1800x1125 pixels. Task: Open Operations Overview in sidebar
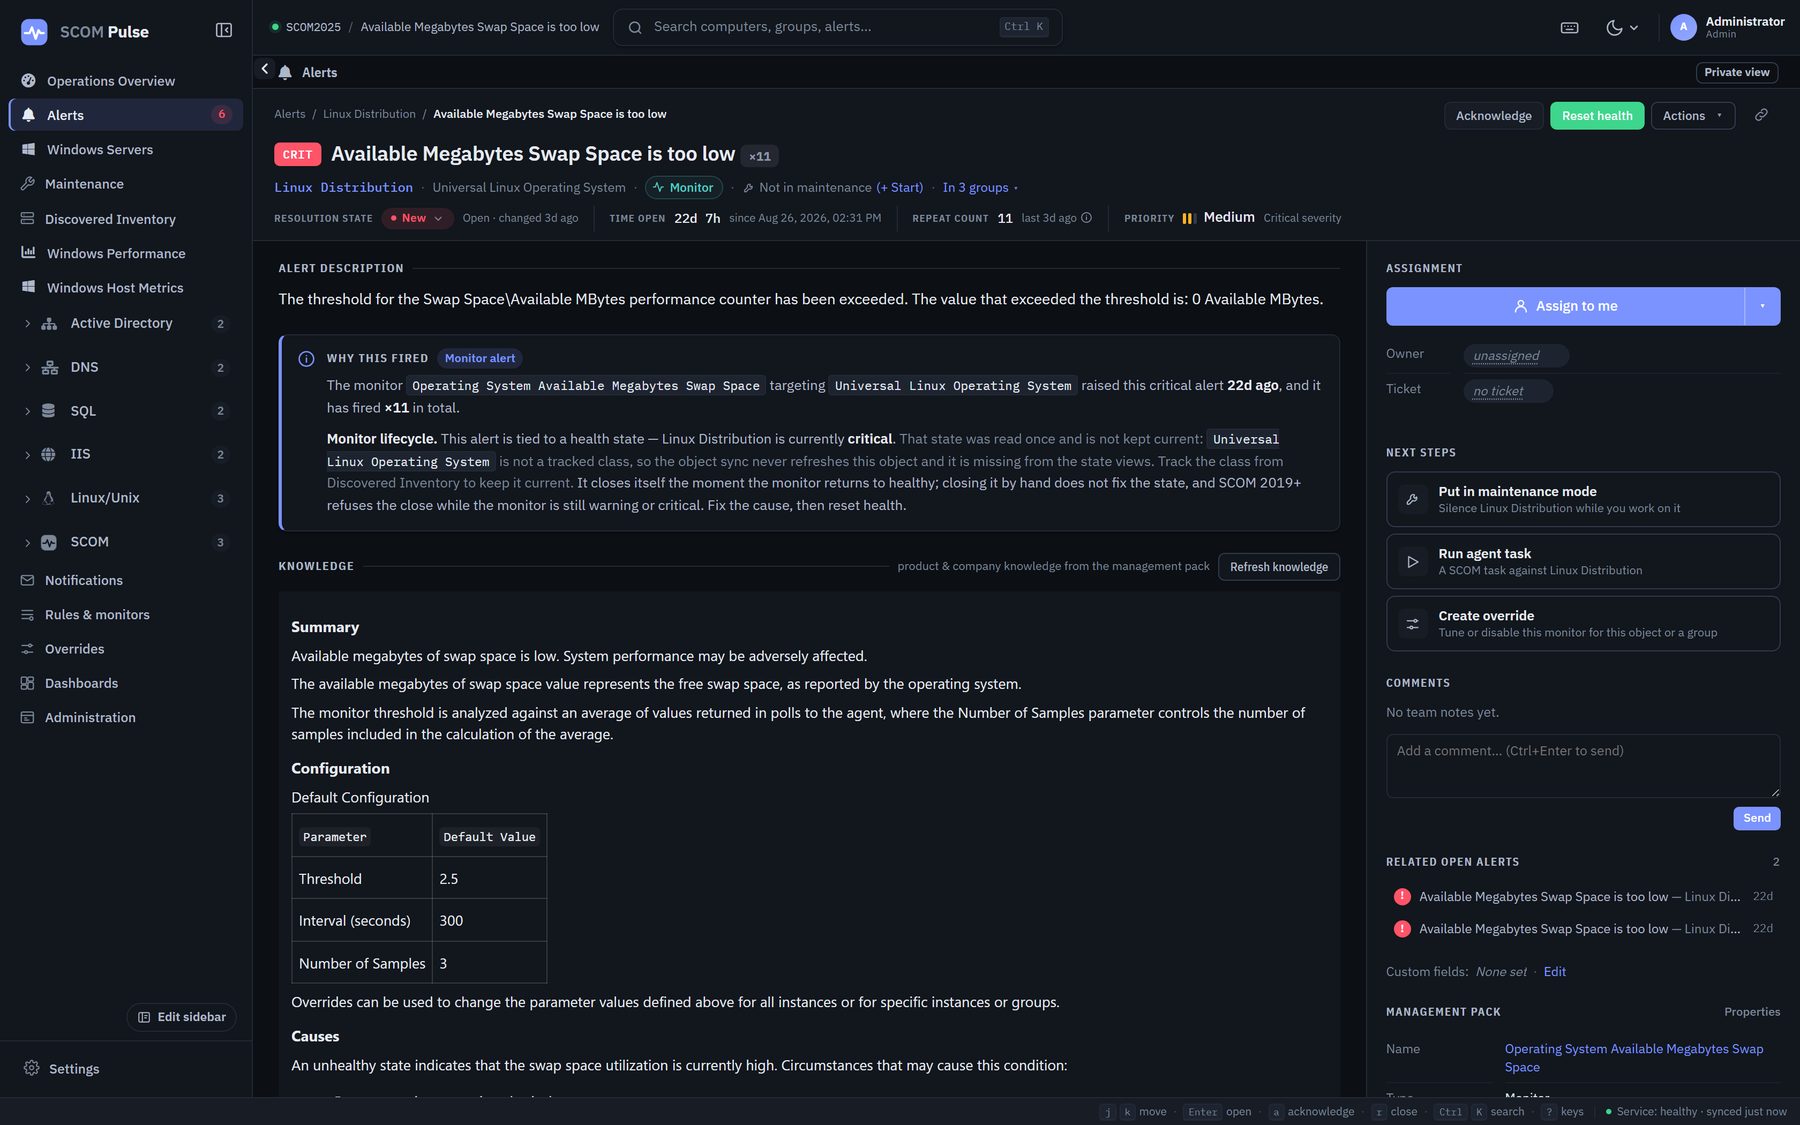(126, 81)
